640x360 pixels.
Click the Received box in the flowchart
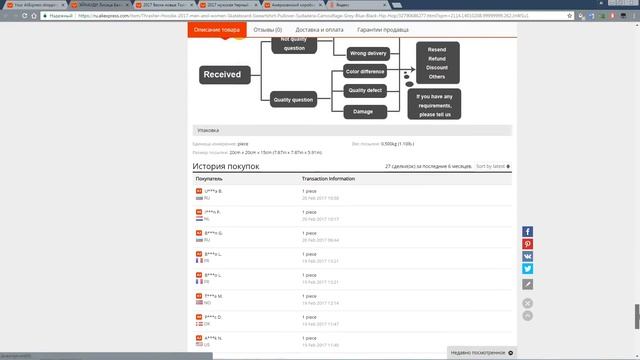(224, 75)
